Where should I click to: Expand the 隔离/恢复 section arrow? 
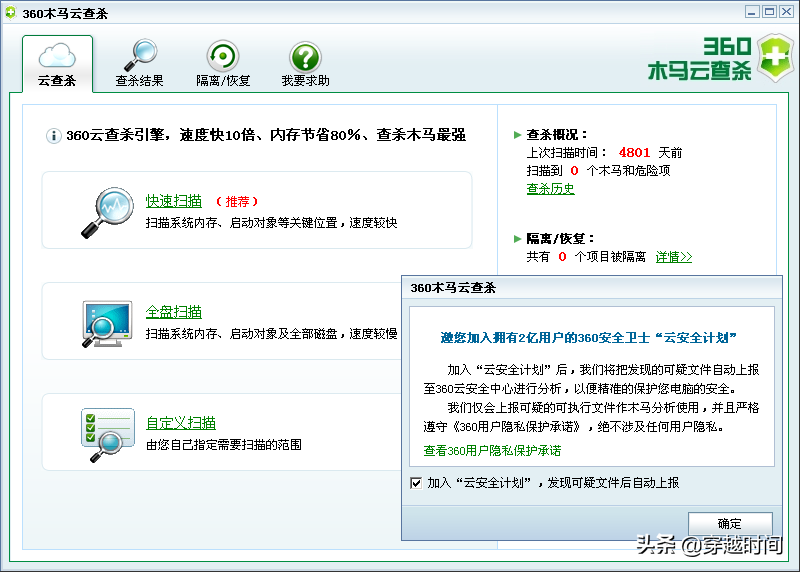click(x=517, y=240)
